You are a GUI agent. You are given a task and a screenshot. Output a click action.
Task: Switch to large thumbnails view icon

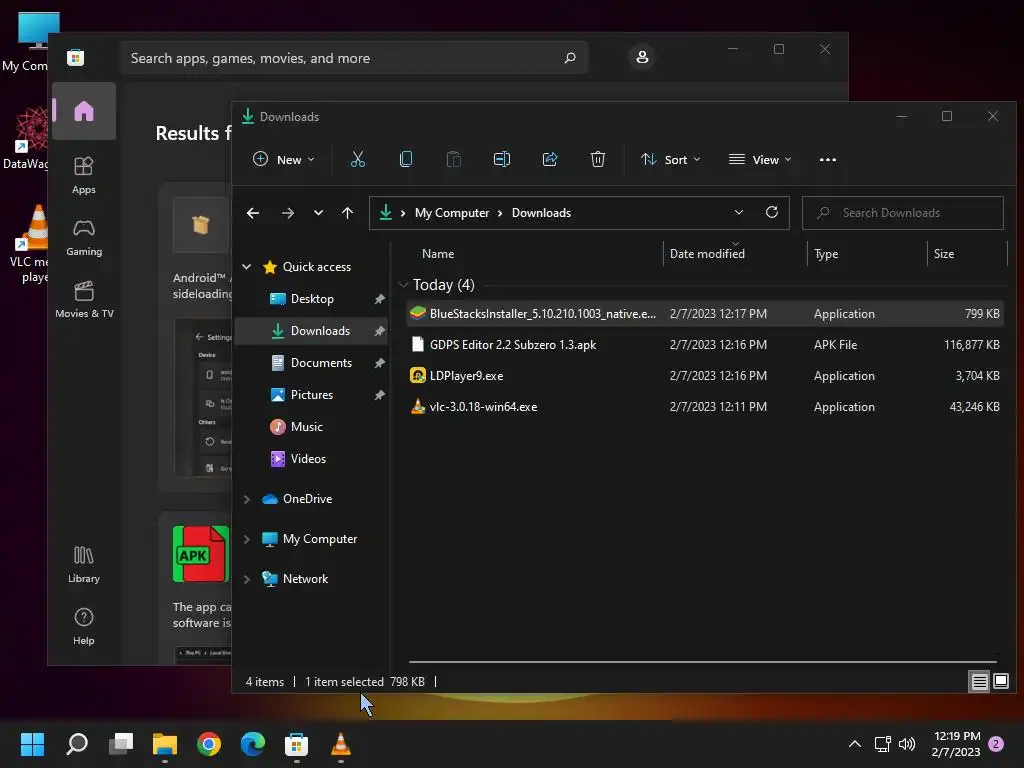(x=1000, y=682)
